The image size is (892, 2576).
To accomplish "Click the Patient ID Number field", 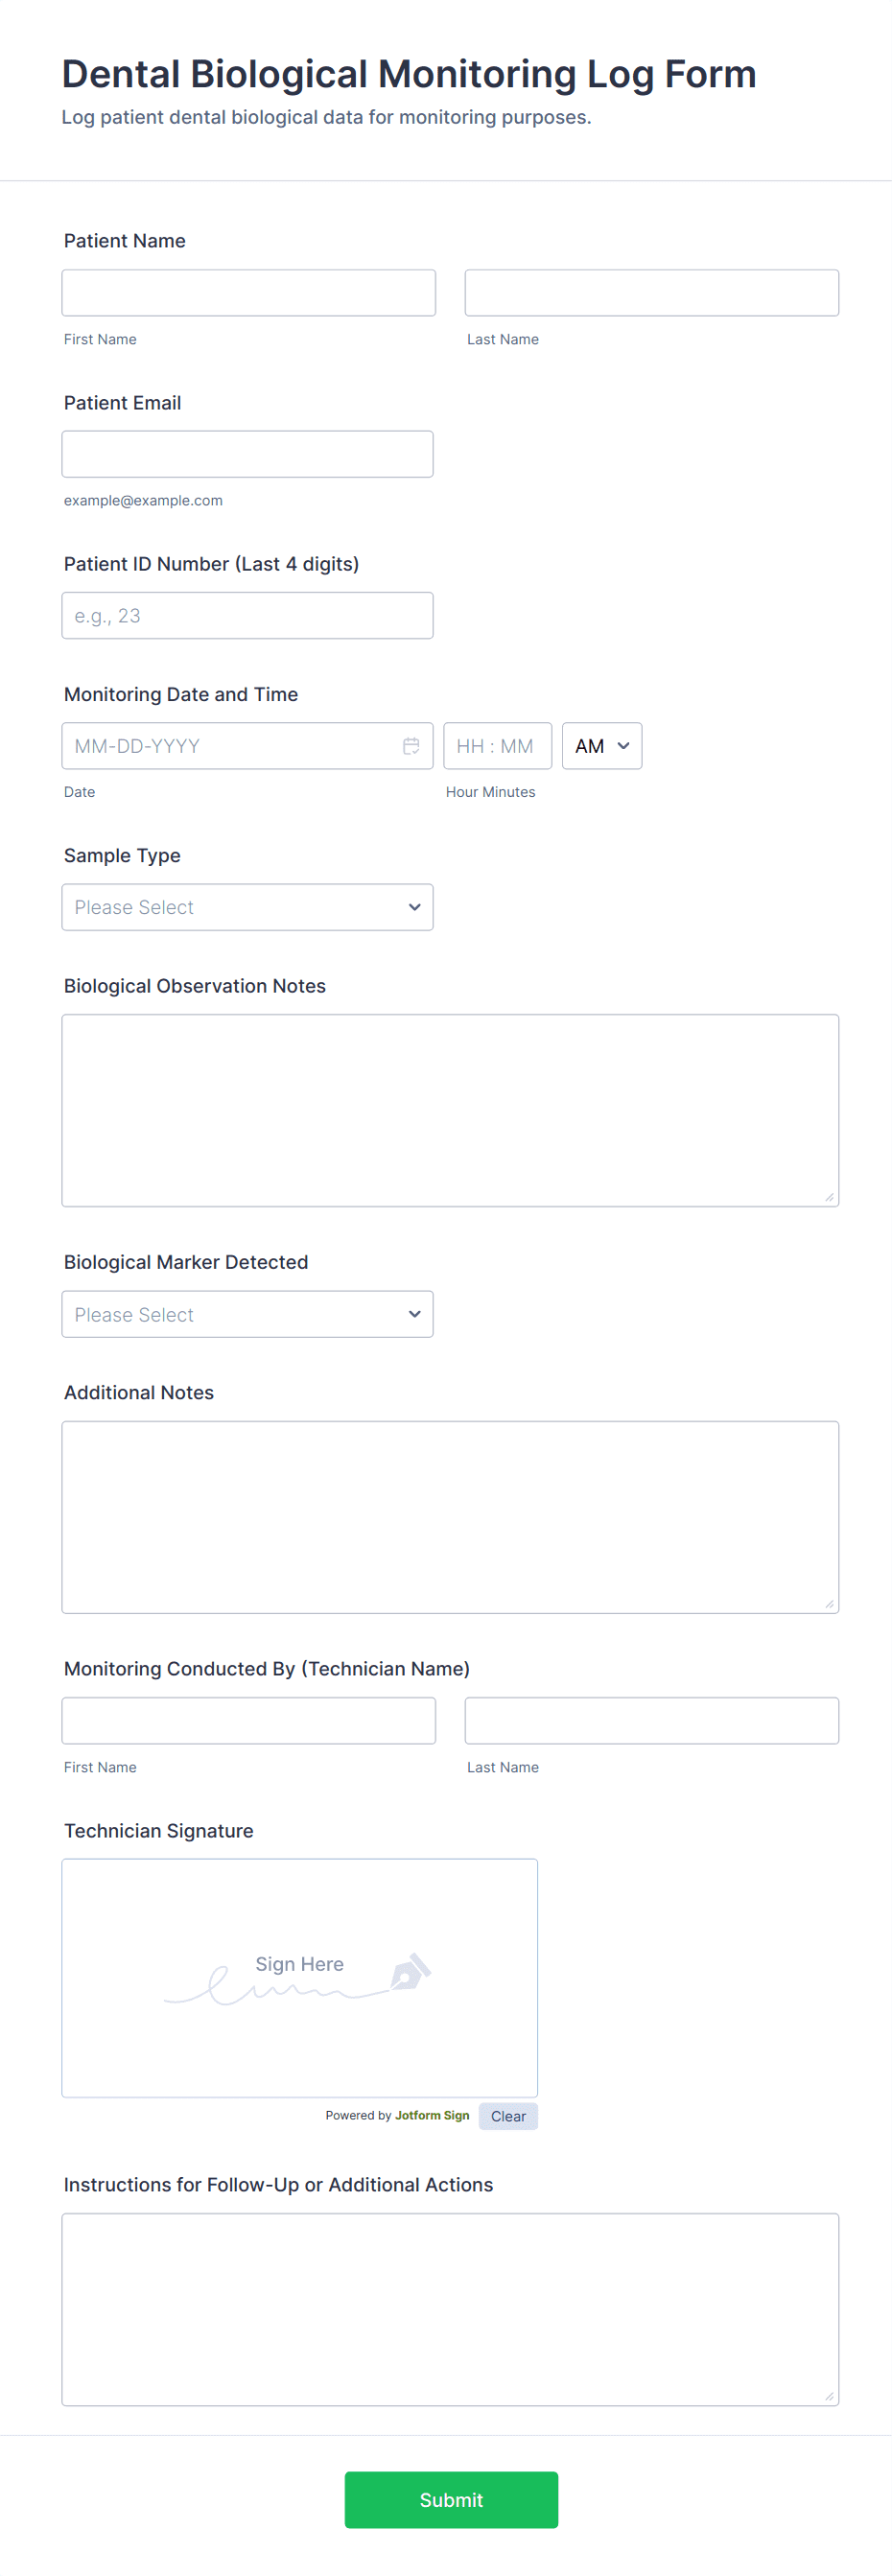I will coord(247,615).
